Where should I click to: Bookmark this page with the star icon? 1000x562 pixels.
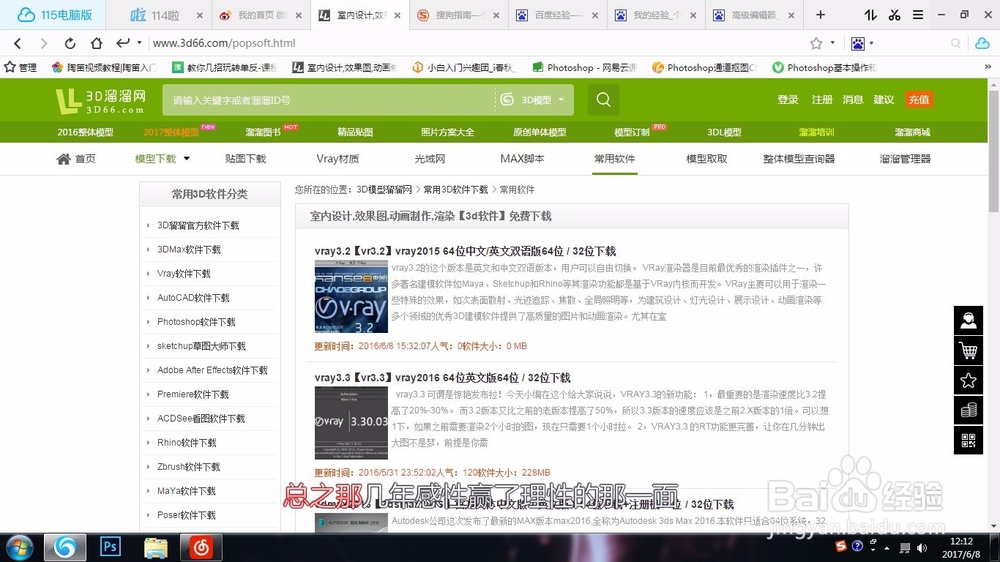(x=816, y=43)
